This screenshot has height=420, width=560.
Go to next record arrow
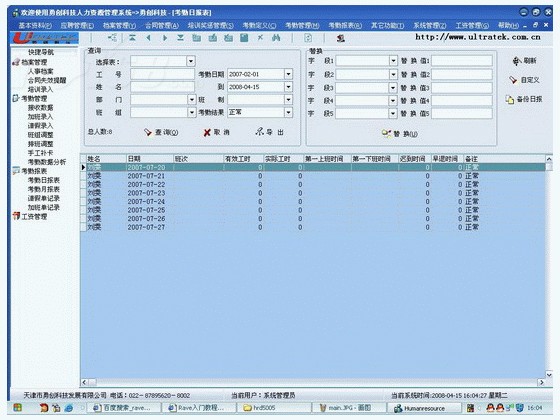165,38
